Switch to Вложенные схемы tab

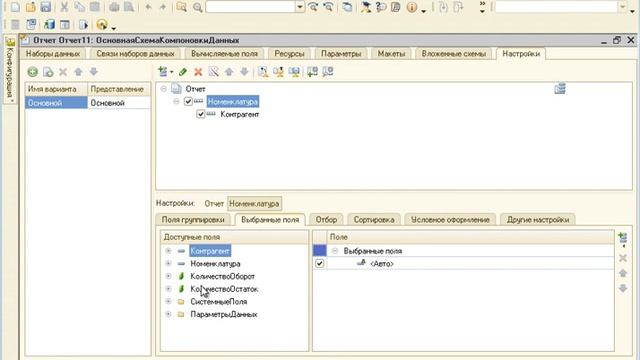click(x=453, y=53)
